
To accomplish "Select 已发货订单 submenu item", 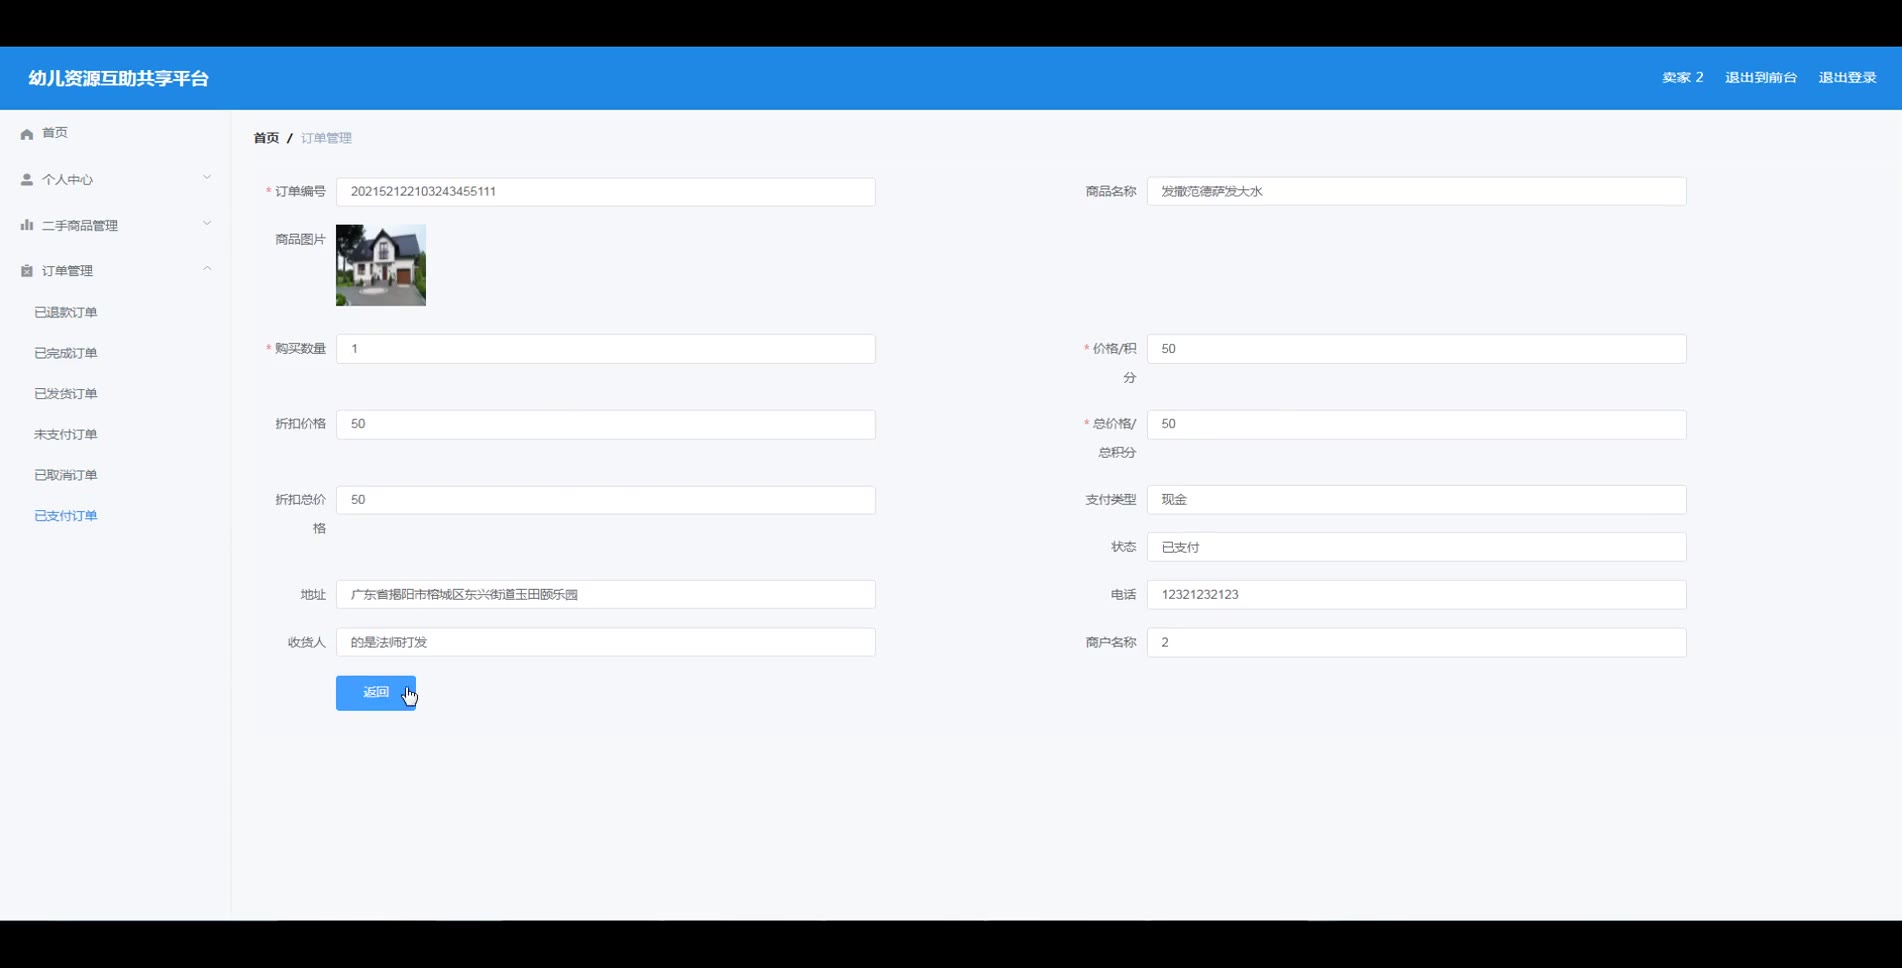I will [x=66, y=394].
